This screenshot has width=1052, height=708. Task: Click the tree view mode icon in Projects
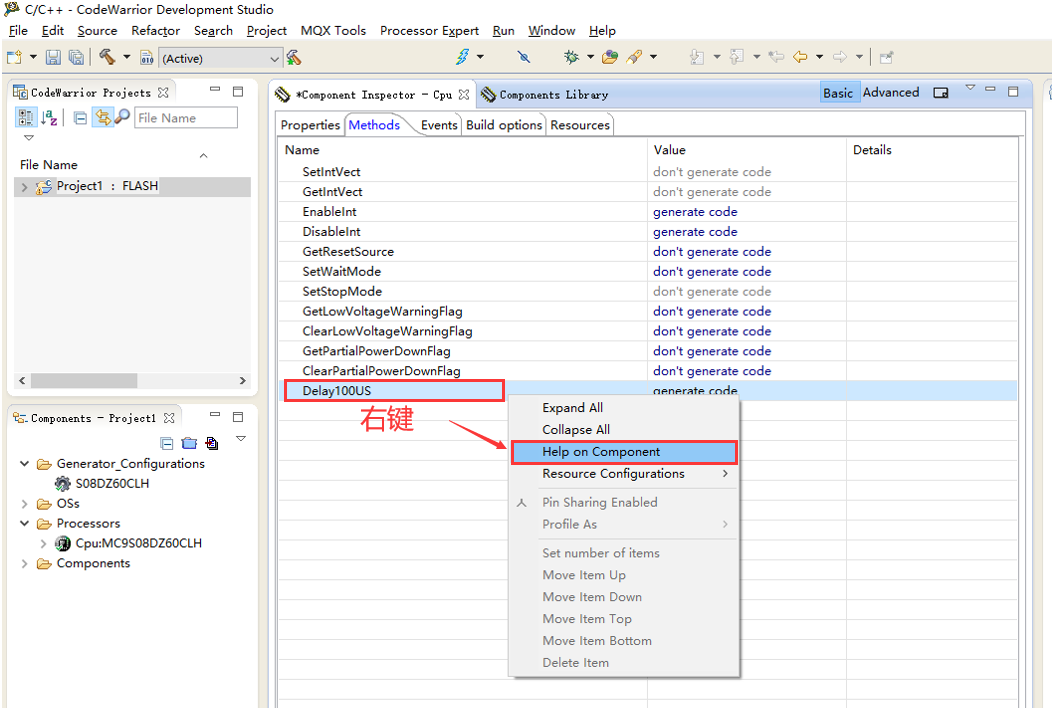click(25, 117)
